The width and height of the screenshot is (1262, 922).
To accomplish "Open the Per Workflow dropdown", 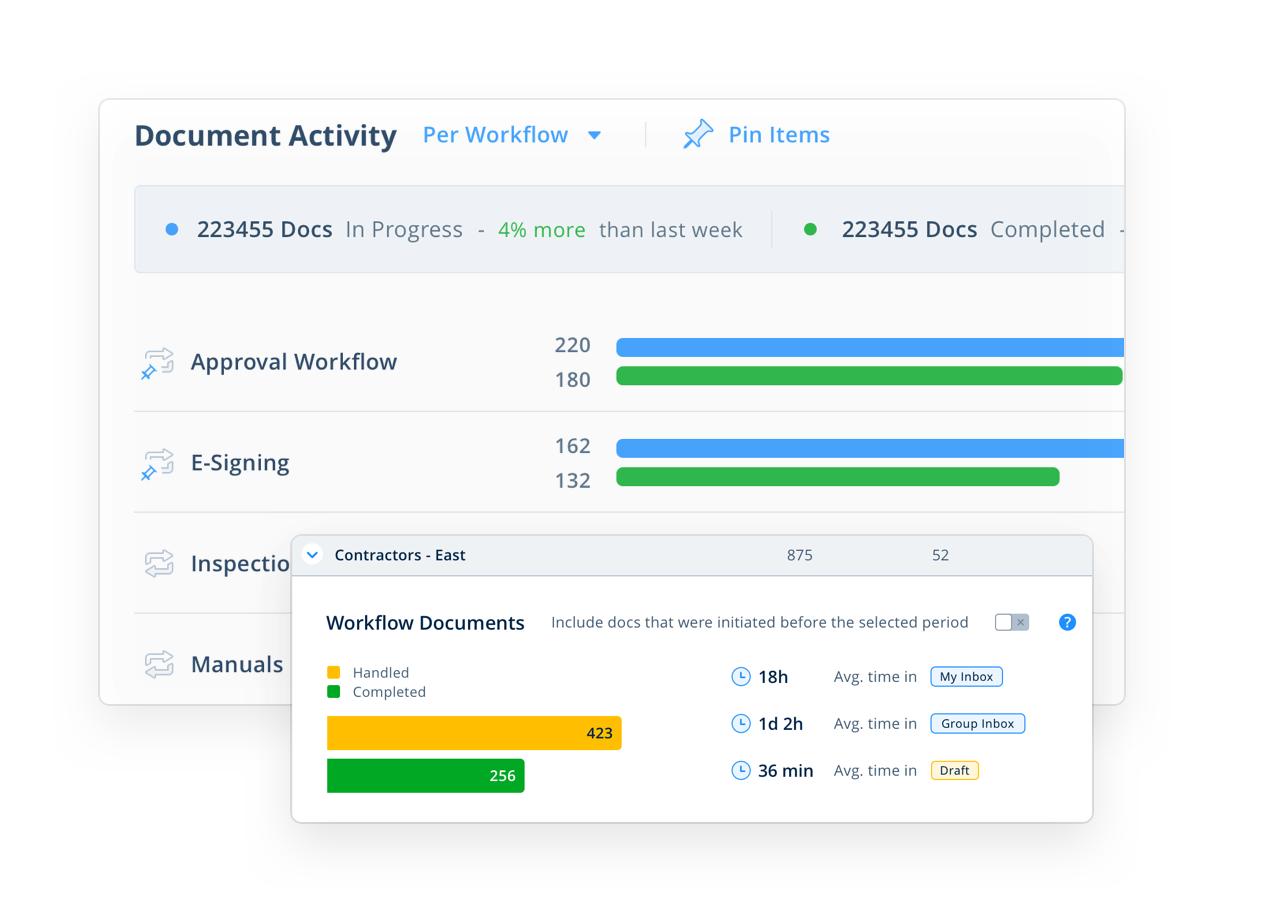I will [512, 135].
